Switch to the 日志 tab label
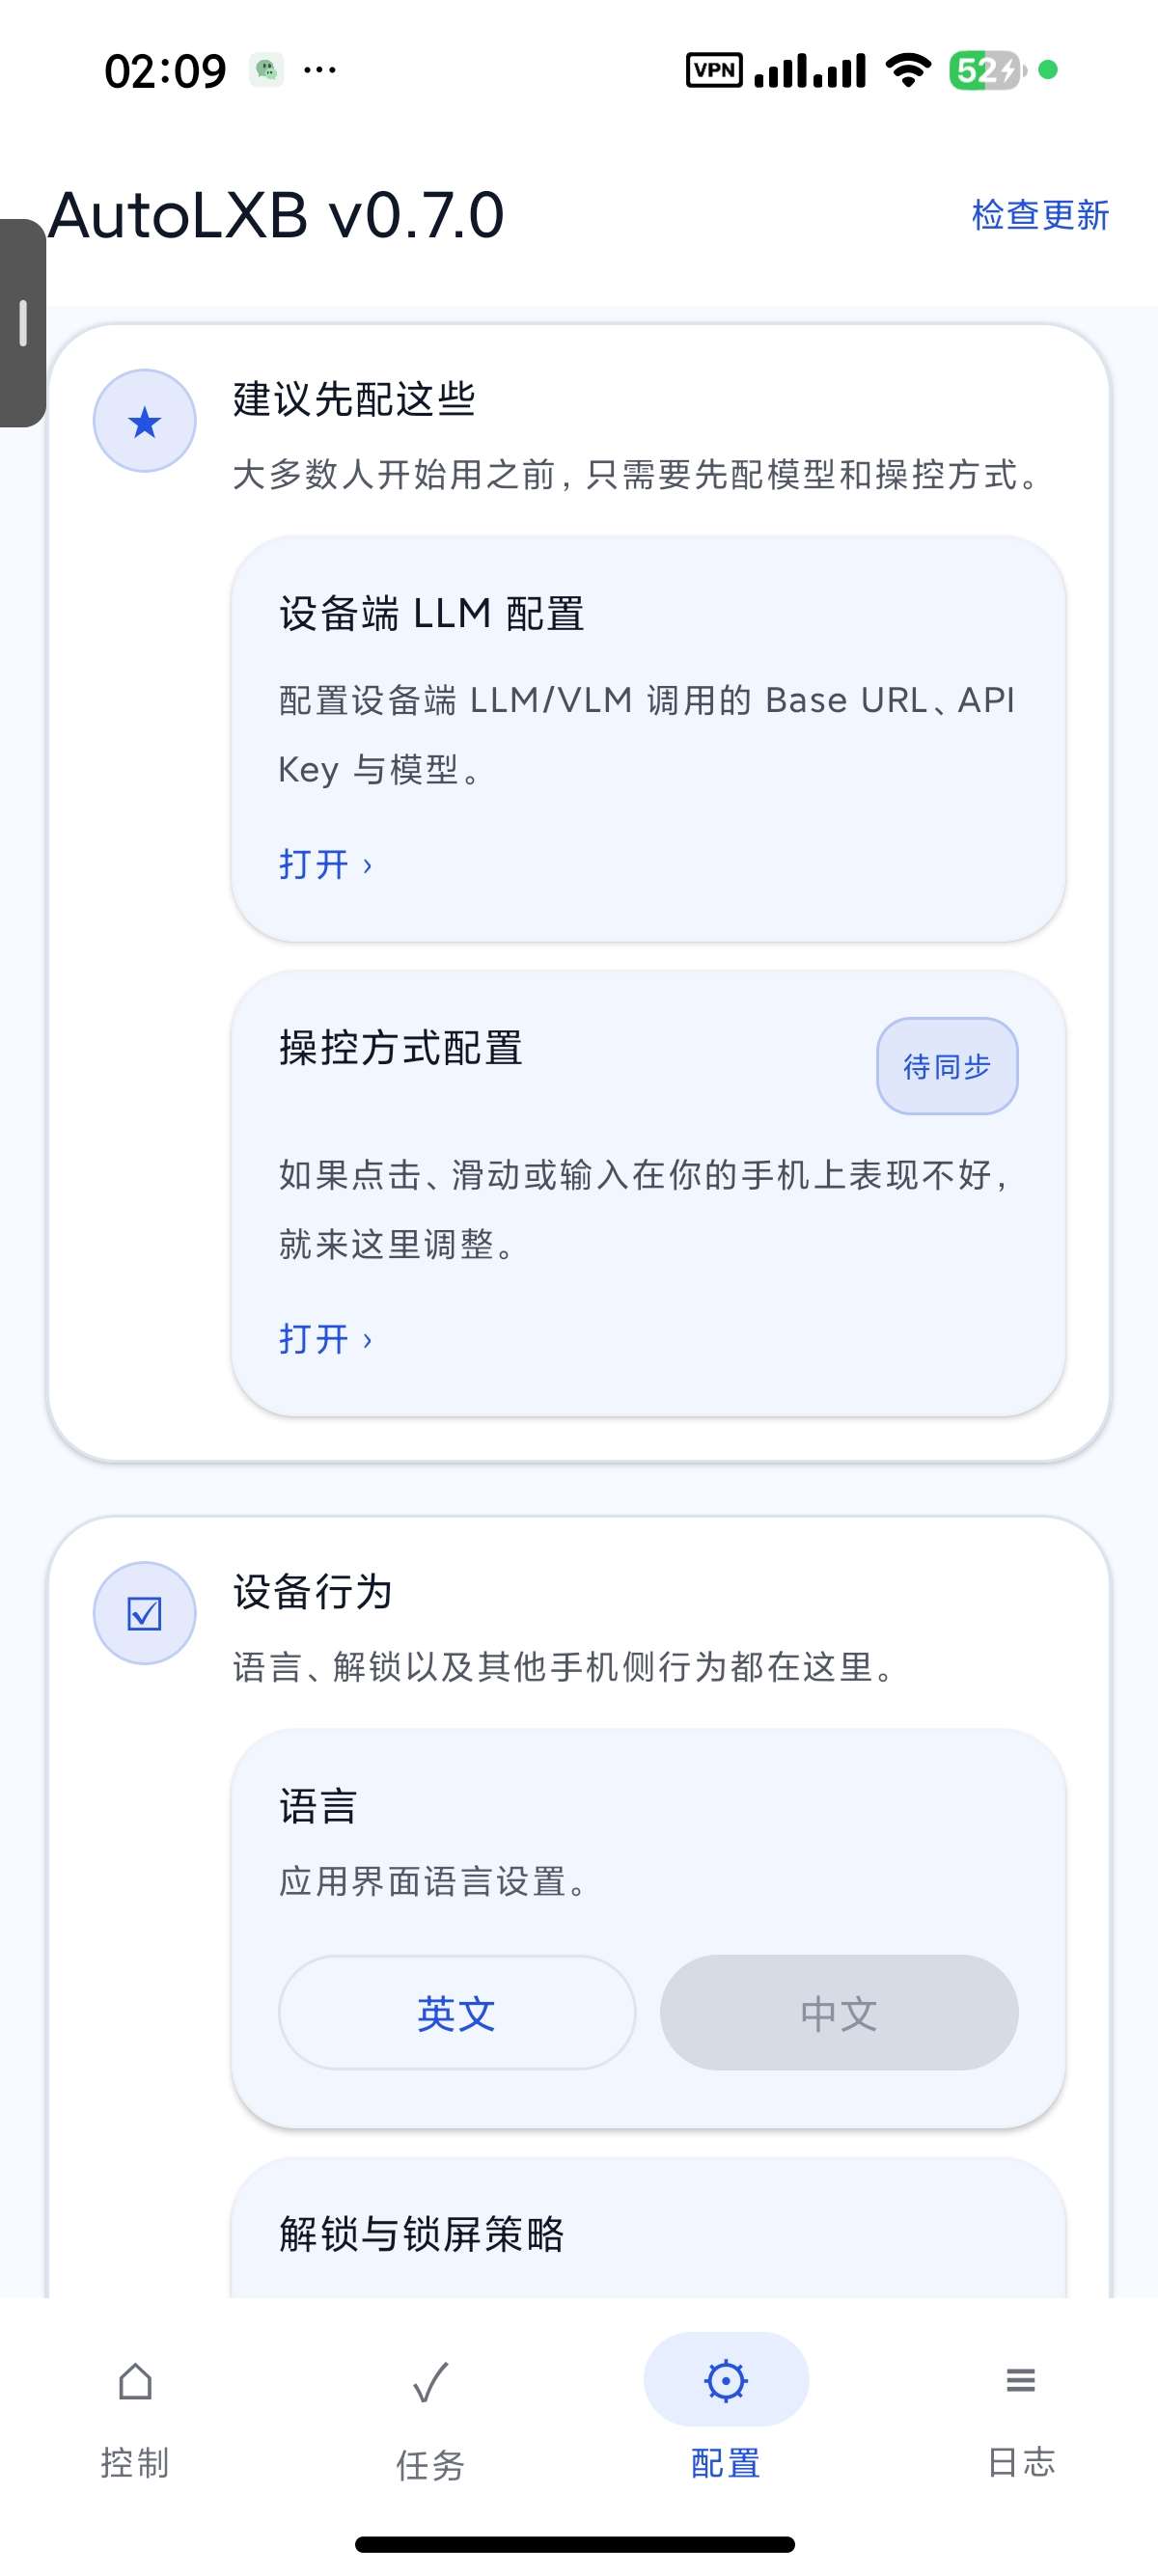The width and height of the screenshot is (1158, 2576). click(x=1021, y=2462)
